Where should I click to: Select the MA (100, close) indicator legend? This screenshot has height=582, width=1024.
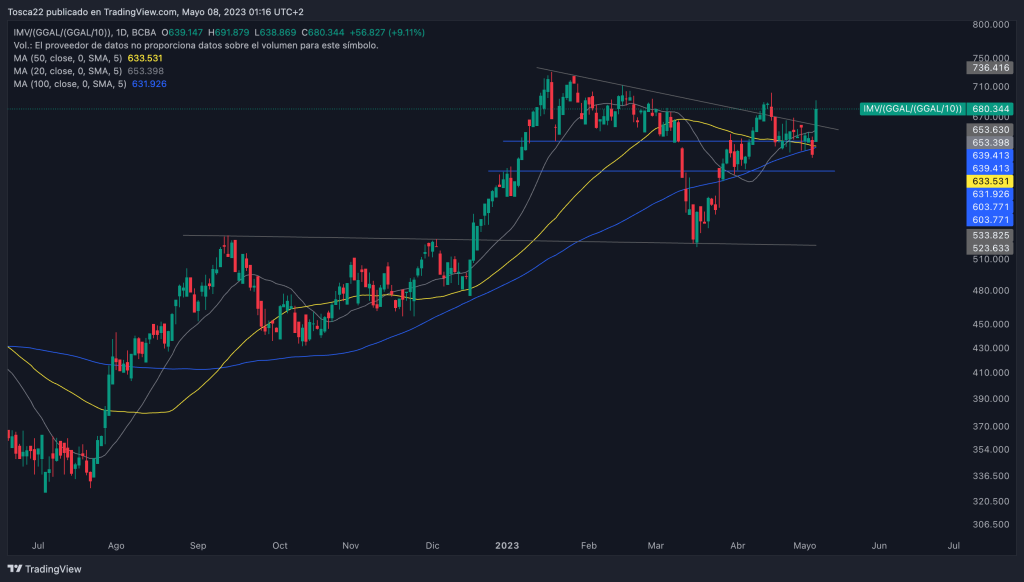tap(70, 84)
